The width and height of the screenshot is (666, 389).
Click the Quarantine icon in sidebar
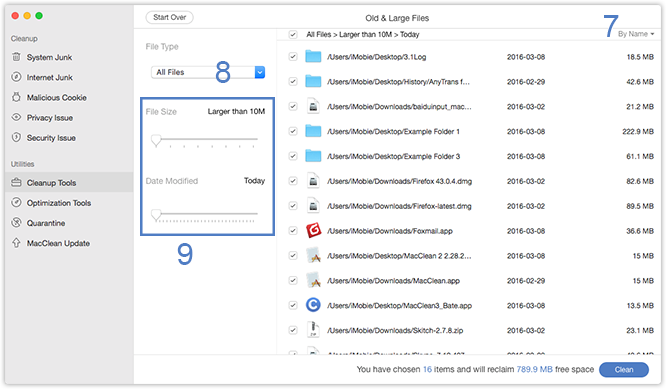pos(16,222)
